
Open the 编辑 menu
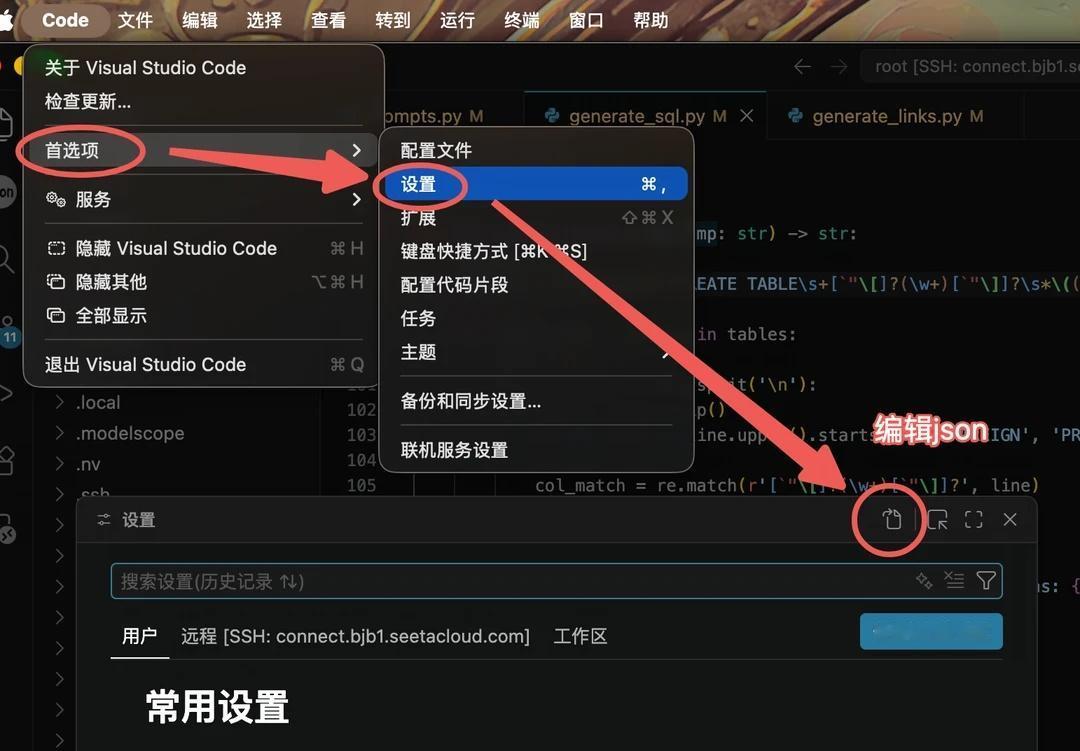(x=200, y=20)
